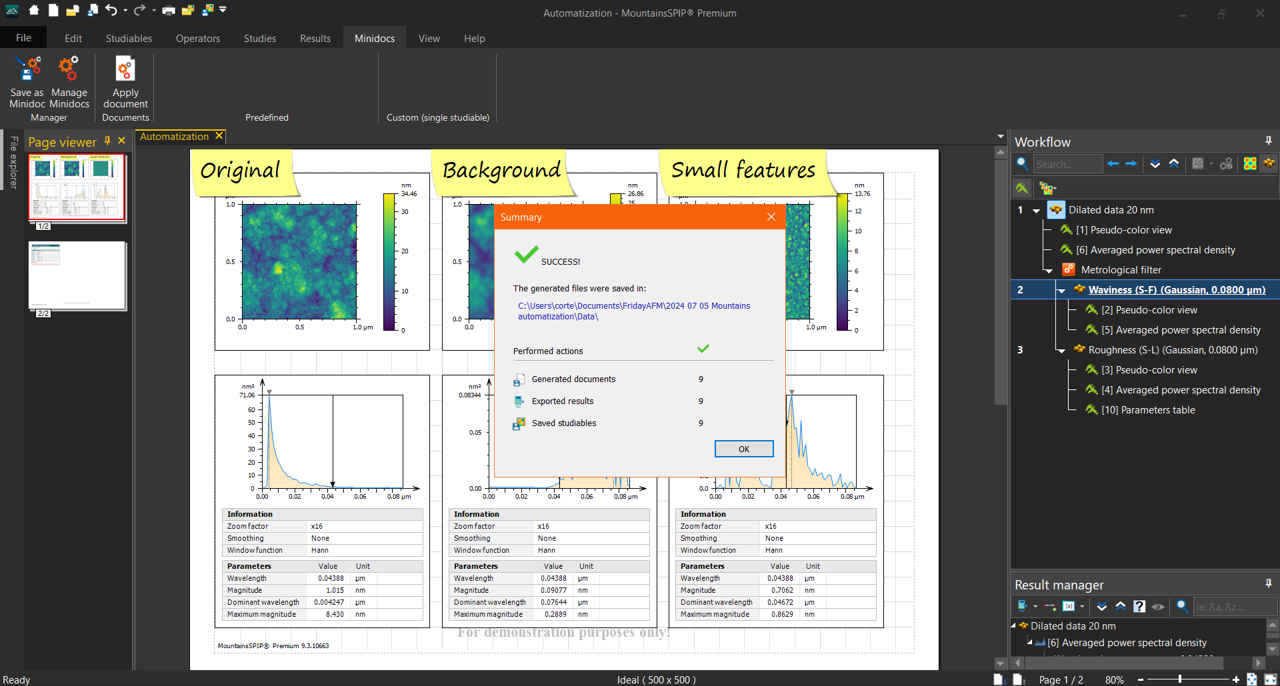Open the document tabs list dropdown arrow
Viewport: 1280px width, 686px height.
(1000, 137)
